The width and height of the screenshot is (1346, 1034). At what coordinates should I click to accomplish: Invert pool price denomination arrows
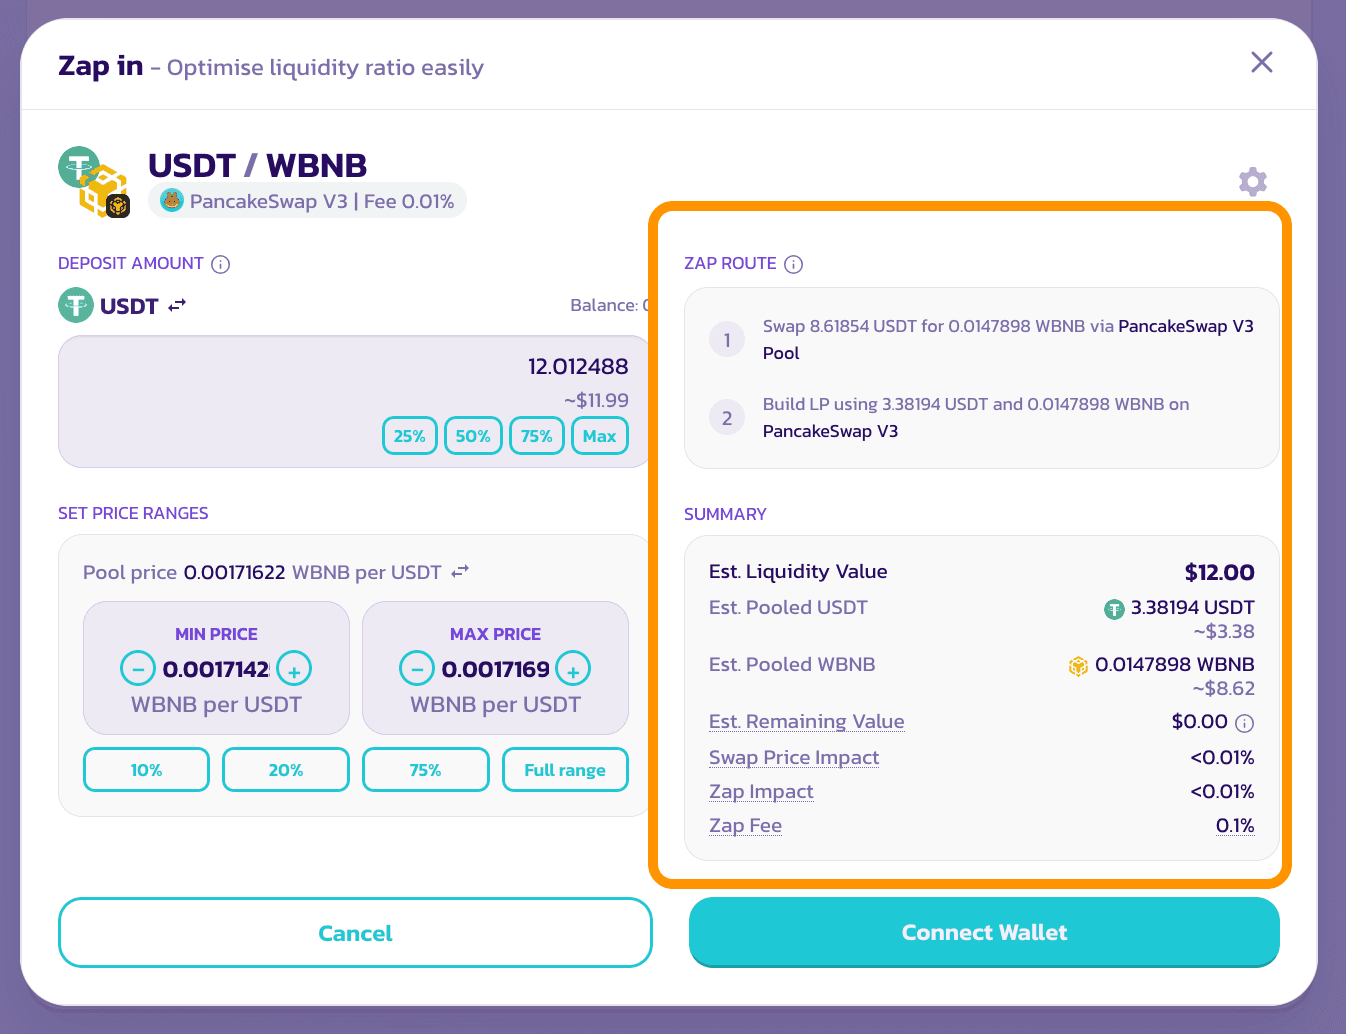coord(460,572)
